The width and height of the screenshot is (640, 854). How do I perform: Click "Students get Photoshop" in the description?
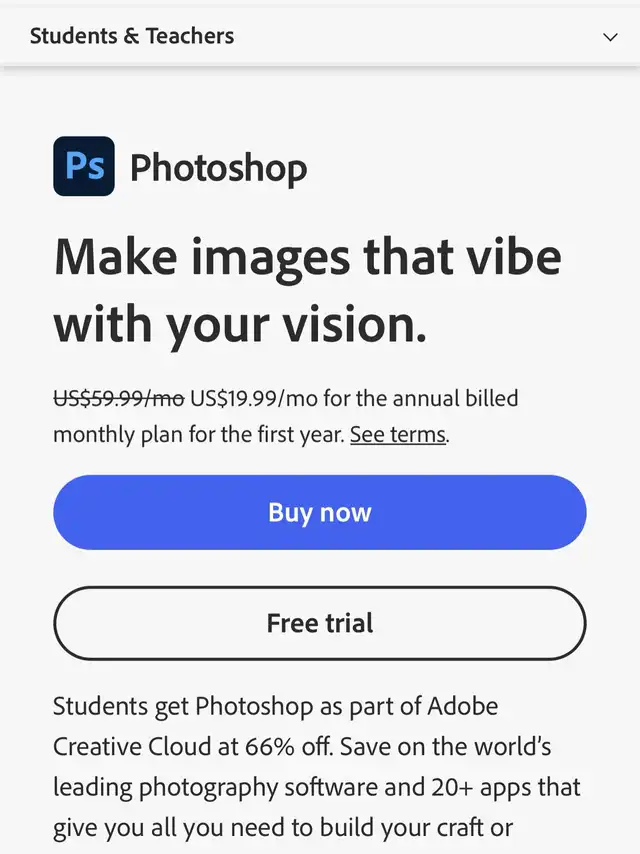point(183,706)
